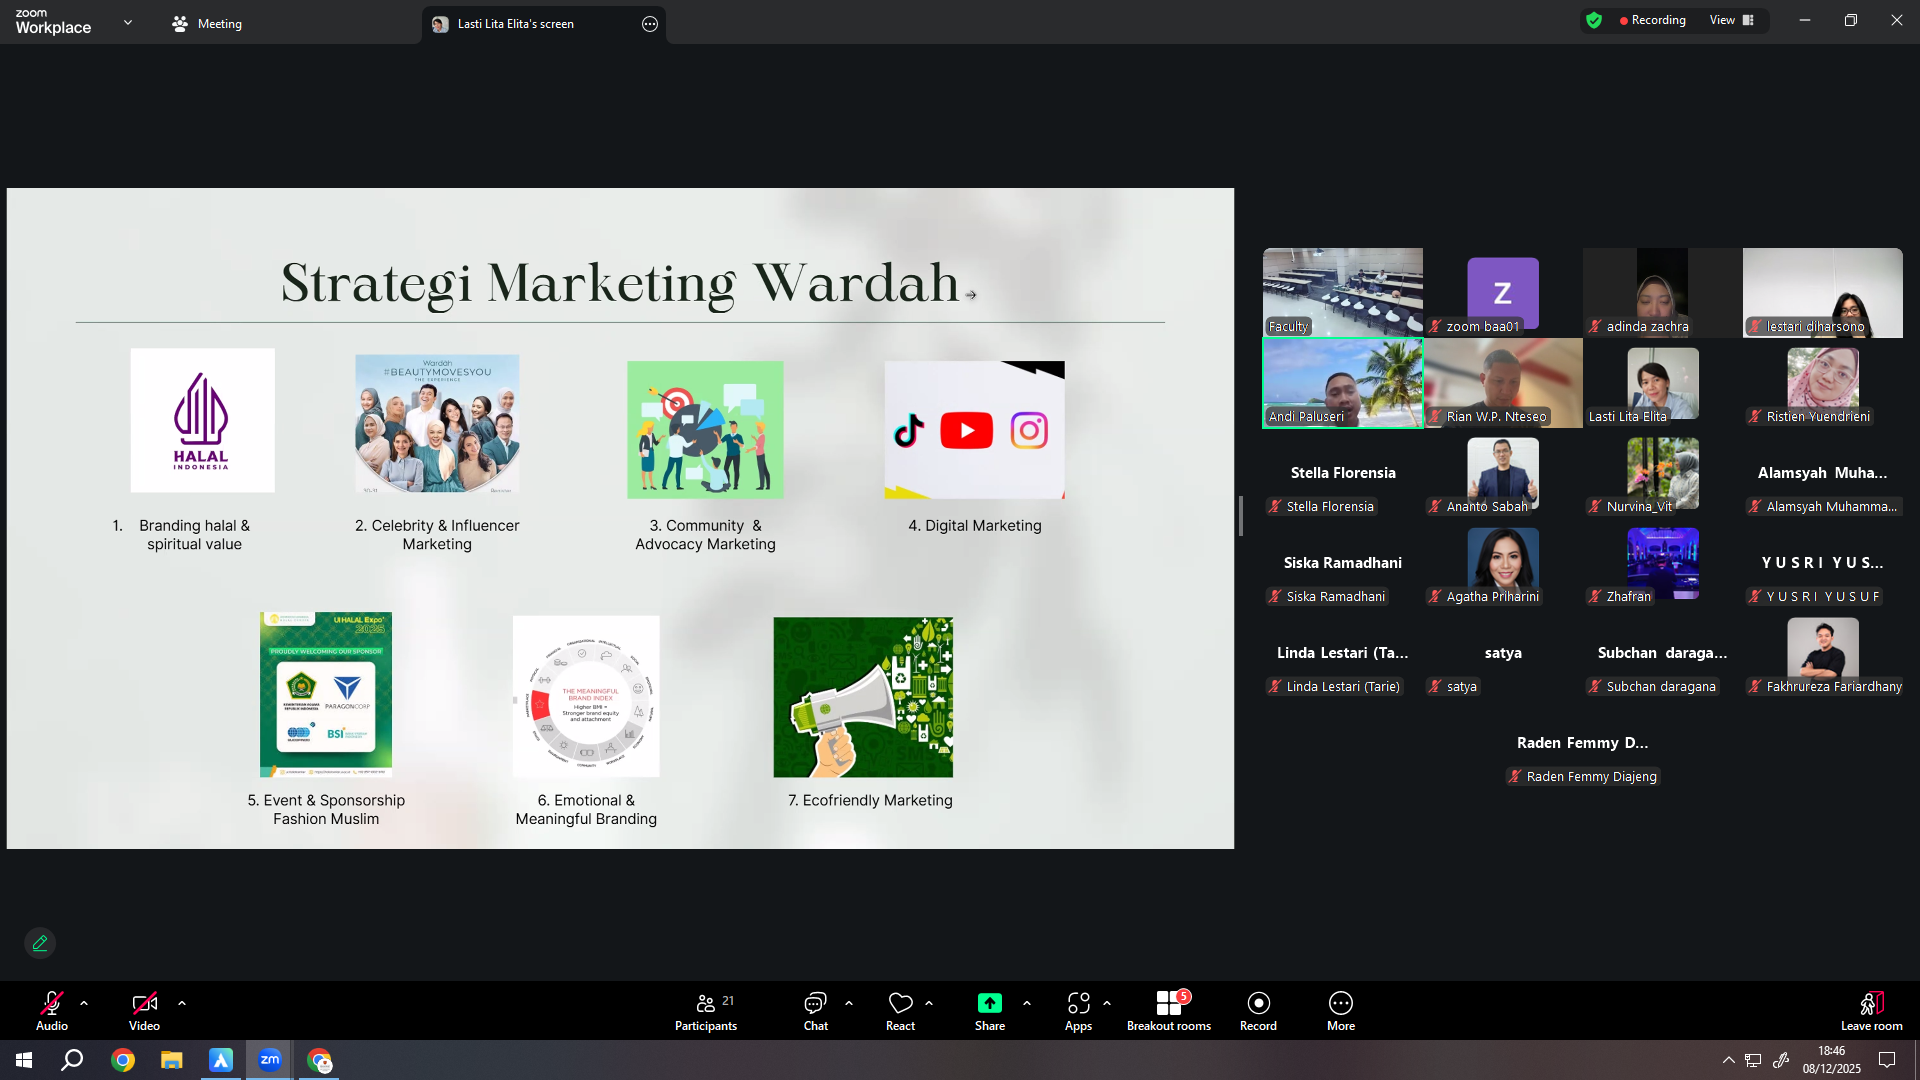Screen dimensions: 1920x1080
Task: Click the '4. Digital Marketing' caption
Action: 975,526
